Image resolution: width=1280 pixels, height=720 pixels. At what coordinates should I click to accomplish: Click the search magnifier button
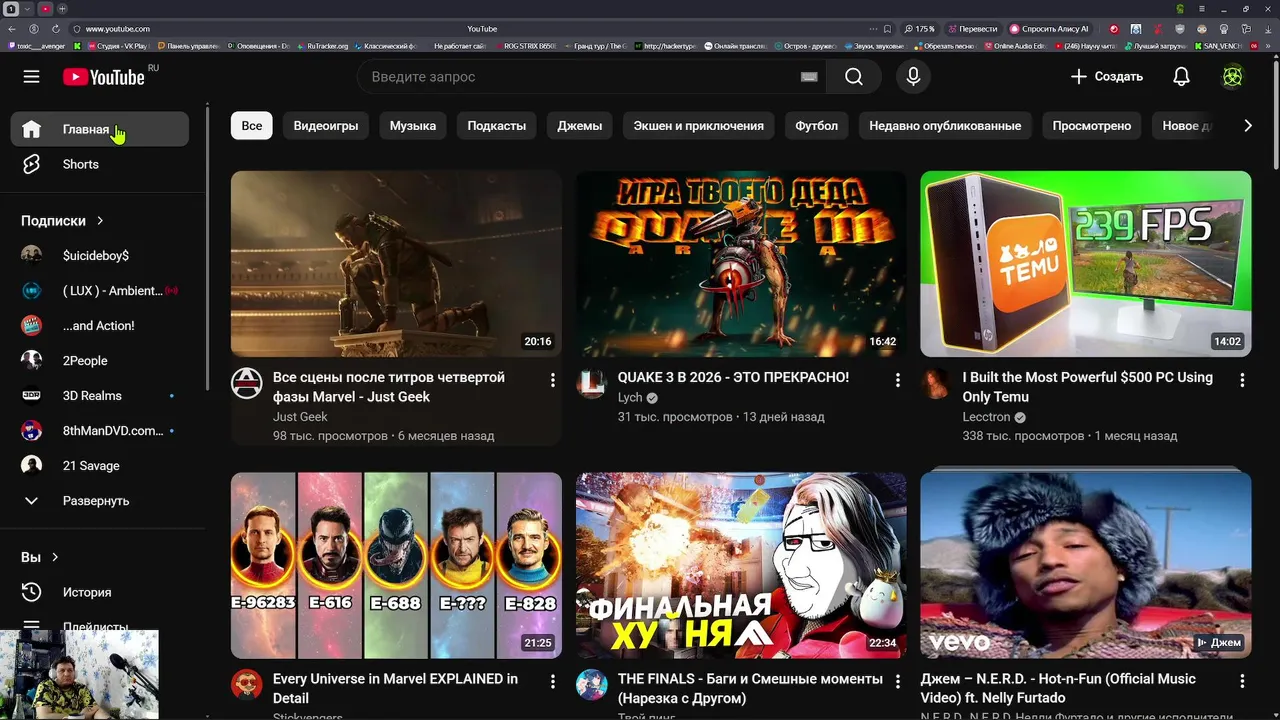pos(853,77)
